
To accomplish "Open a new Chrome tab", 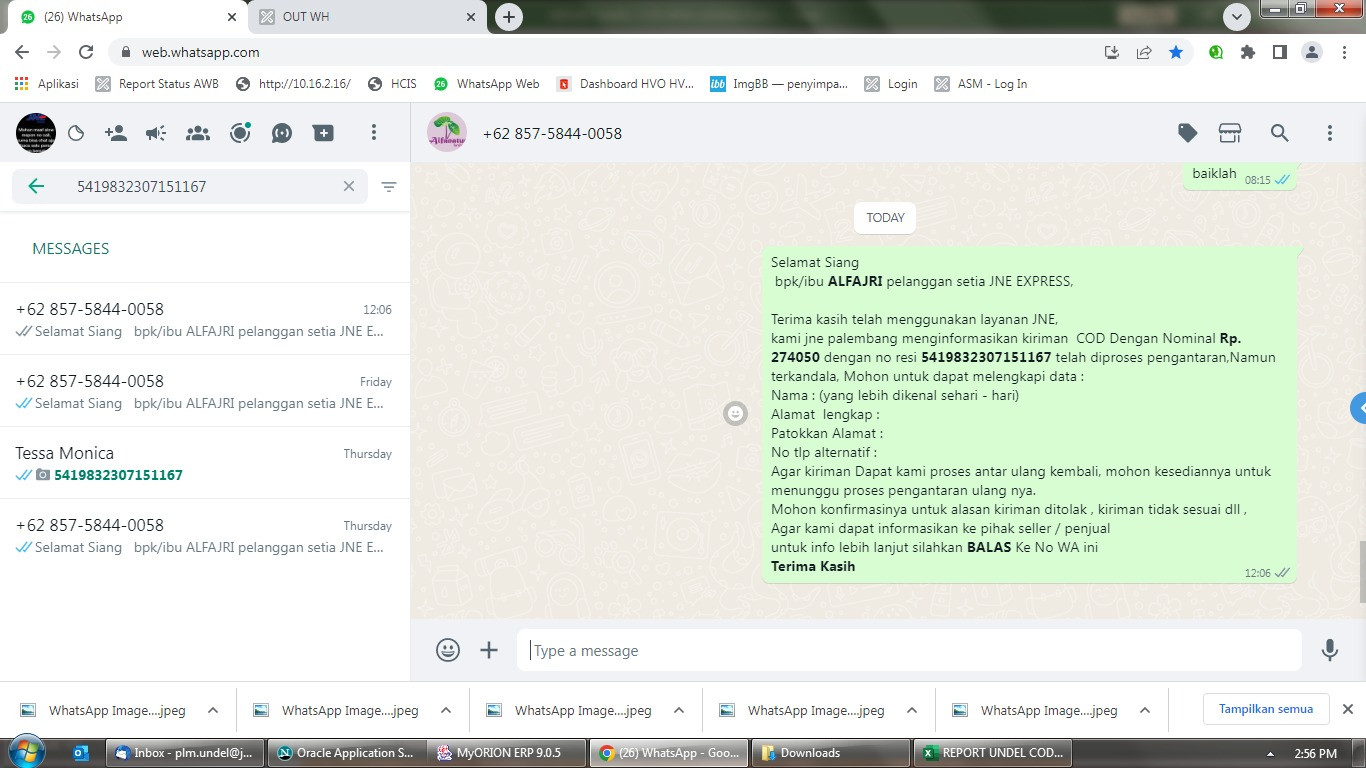I will pos(509,17).
